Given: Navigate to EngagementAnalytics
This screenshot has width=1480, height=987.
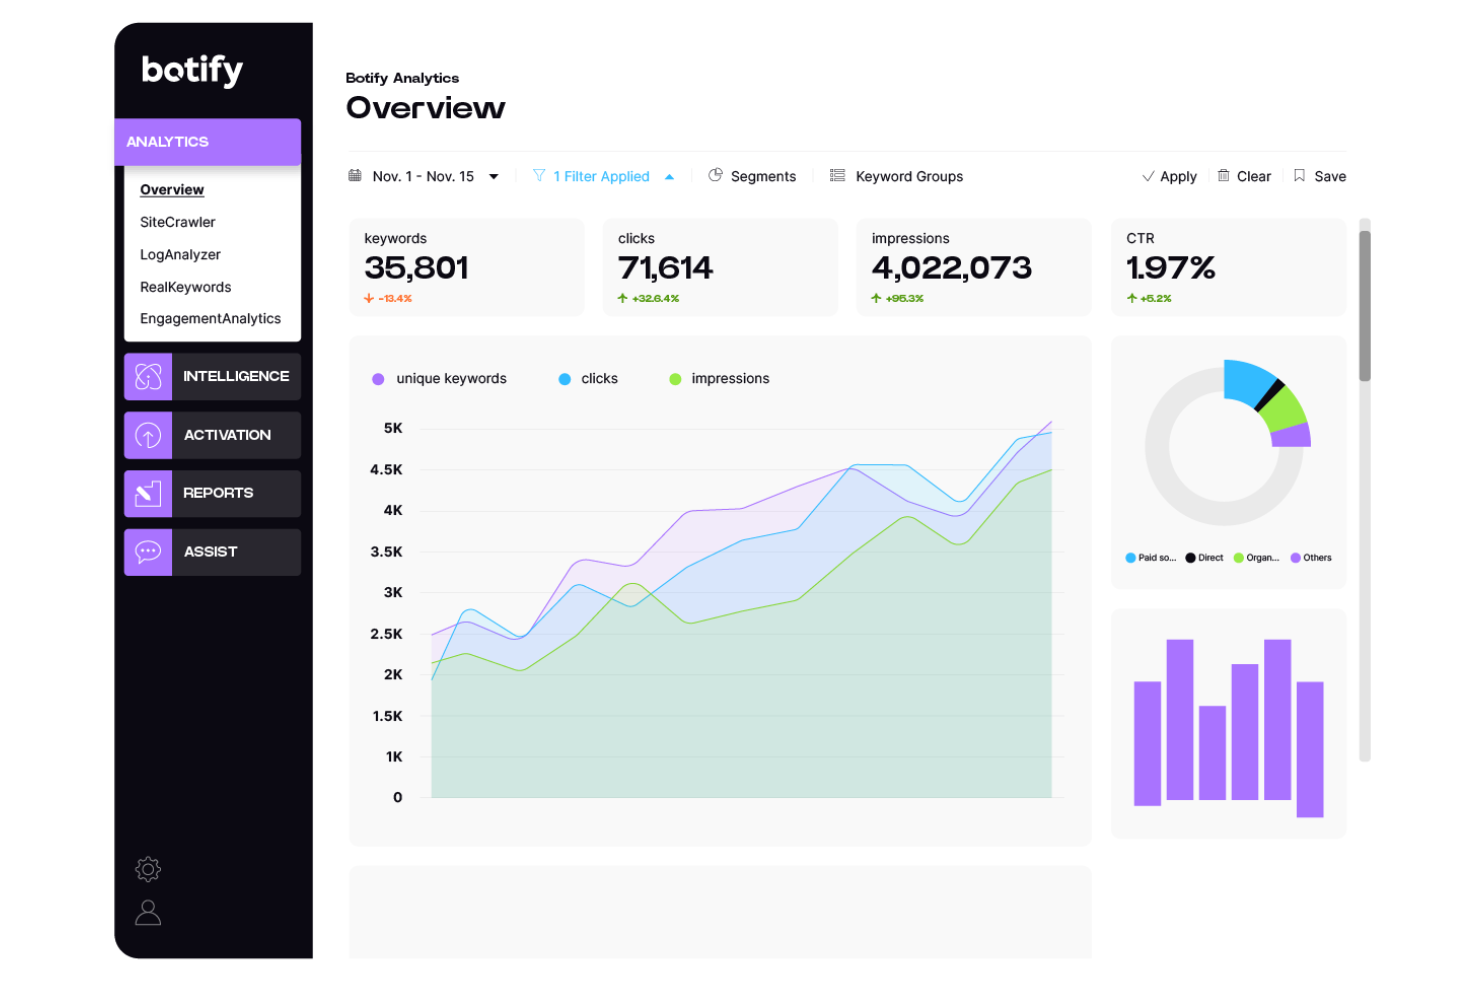Looking at the screenshot, I should click(x=210, y=319).
